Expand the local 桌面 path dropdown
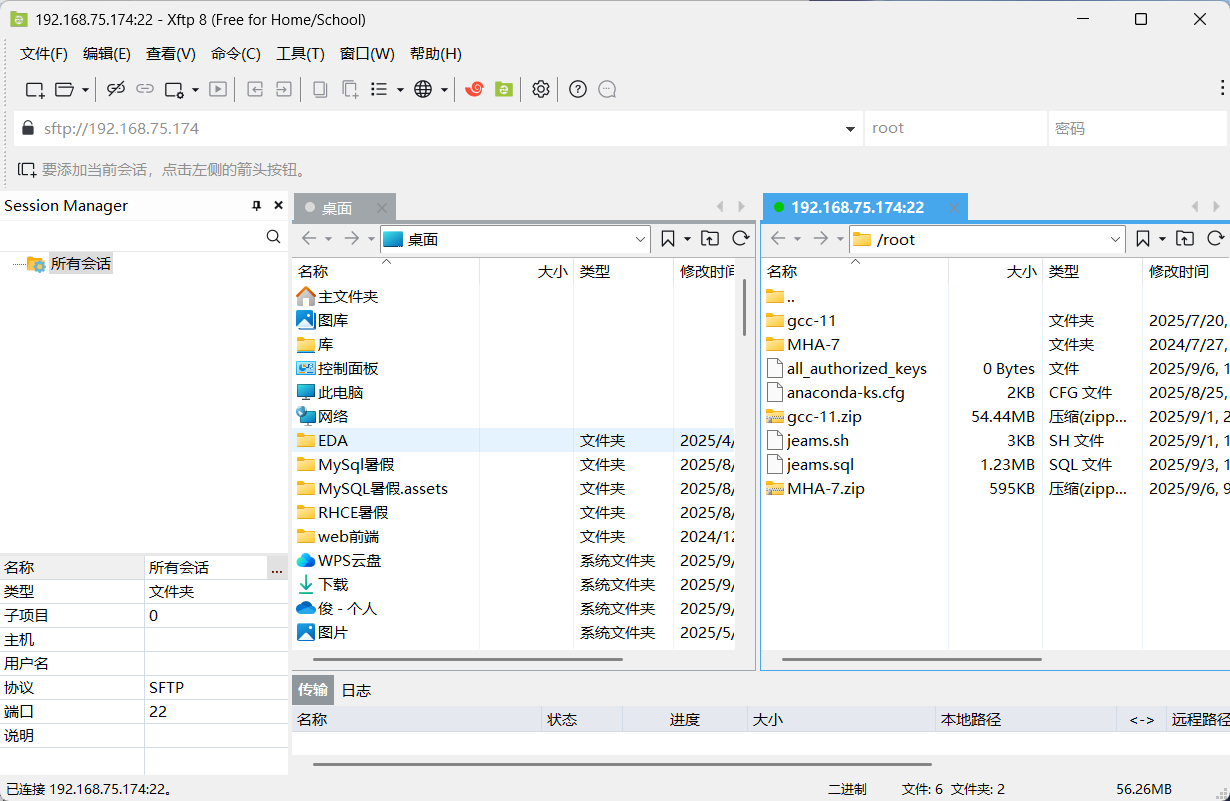Image resolution: width=1230 pixels, height=801 pixels. (641, 239)
